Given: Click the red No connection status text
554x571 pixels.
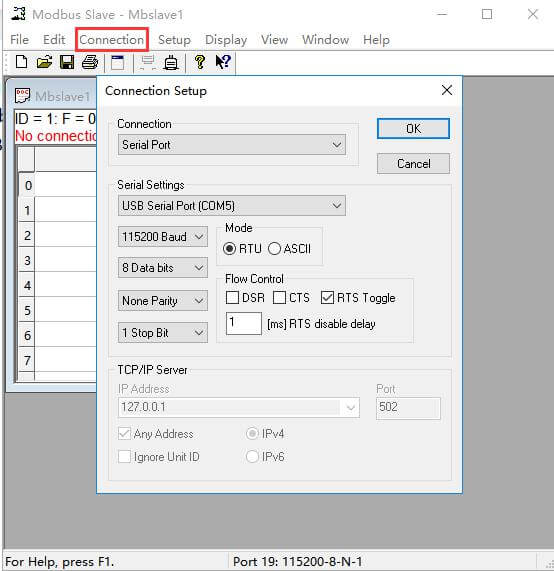Looking at the screenshot, I should point(56,136).
